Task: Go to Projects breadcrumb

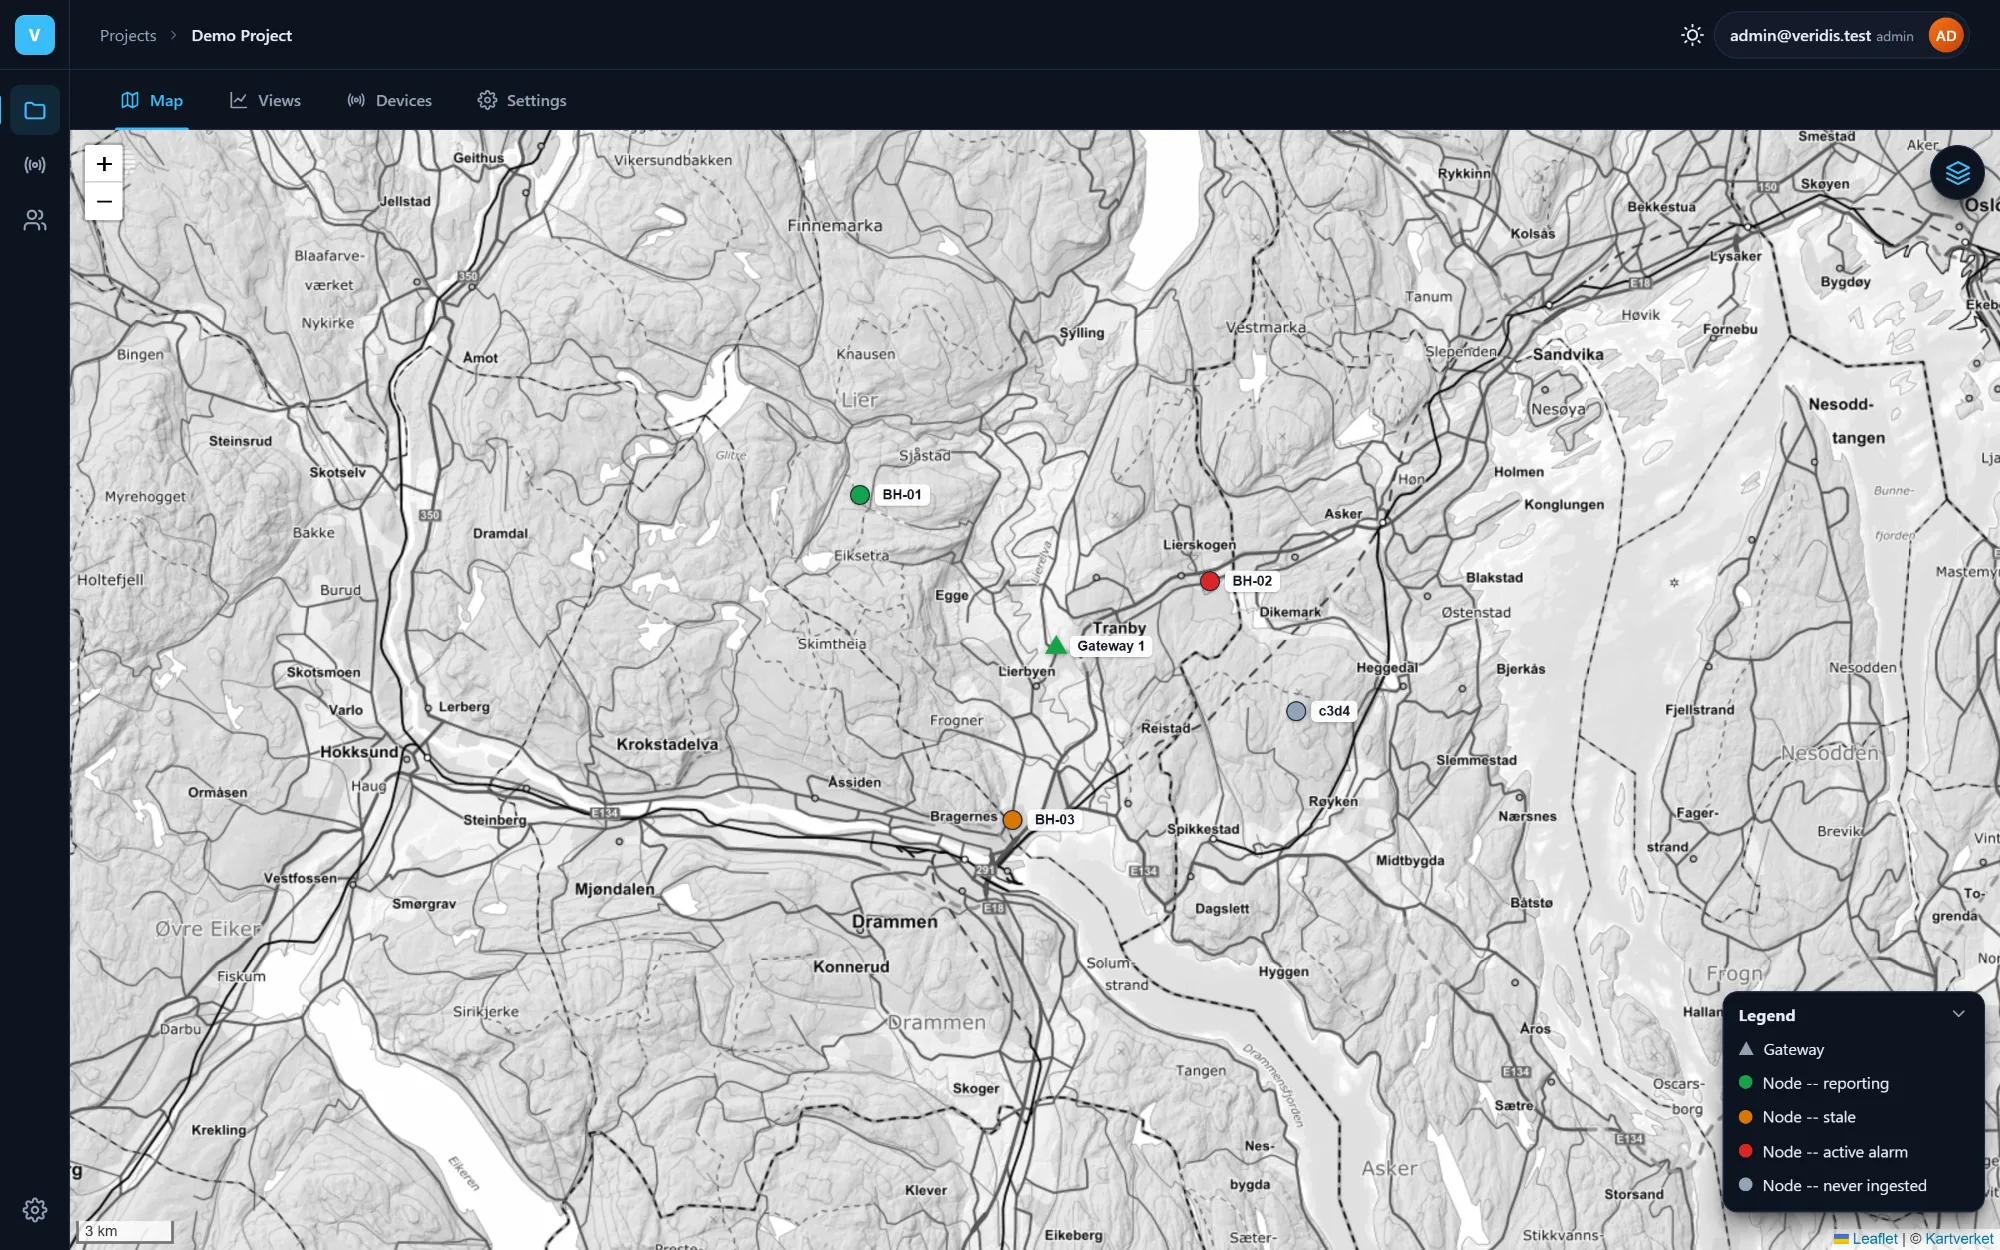Action: click(128, 35)
